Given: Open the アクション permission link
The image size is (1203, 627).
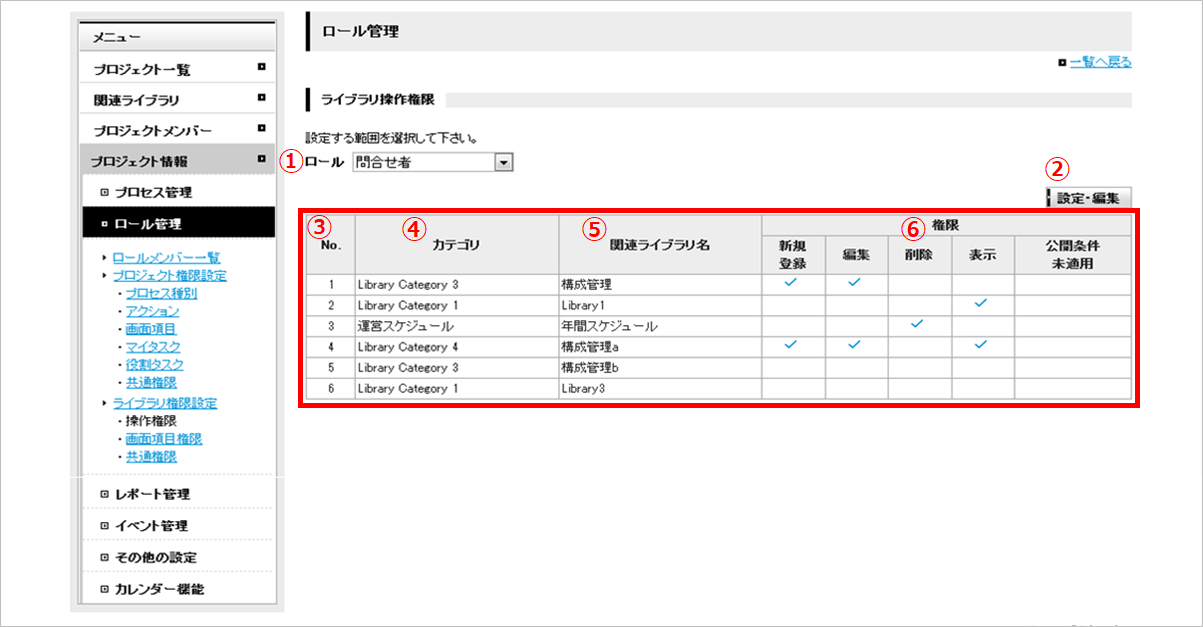Looking at the screenshot, I should click(x=153, y=311).
